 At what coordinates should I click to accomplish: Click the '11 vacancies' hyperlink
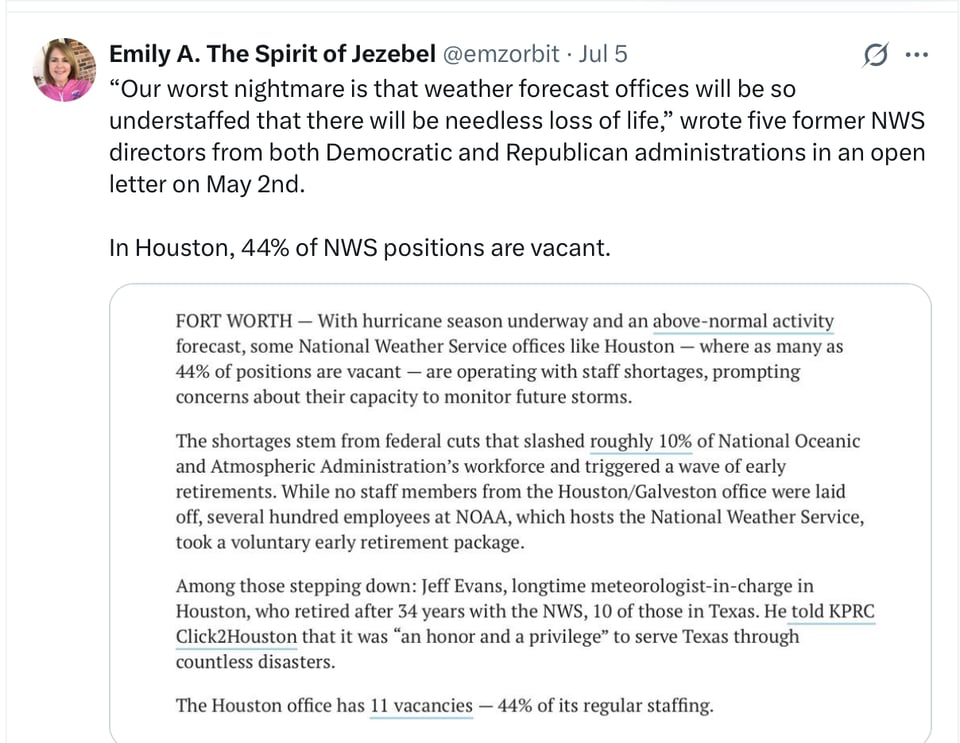(421, 705)
